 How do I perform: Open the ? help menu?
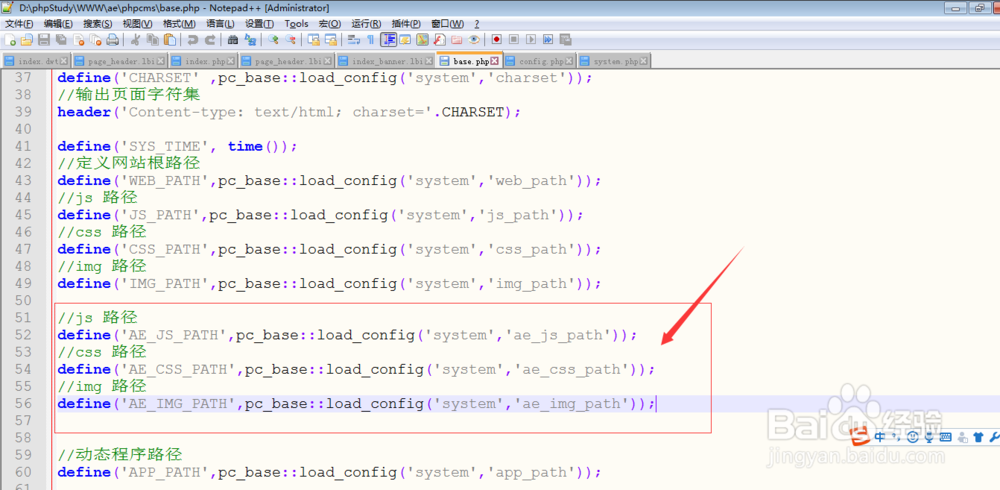[476, 24]
